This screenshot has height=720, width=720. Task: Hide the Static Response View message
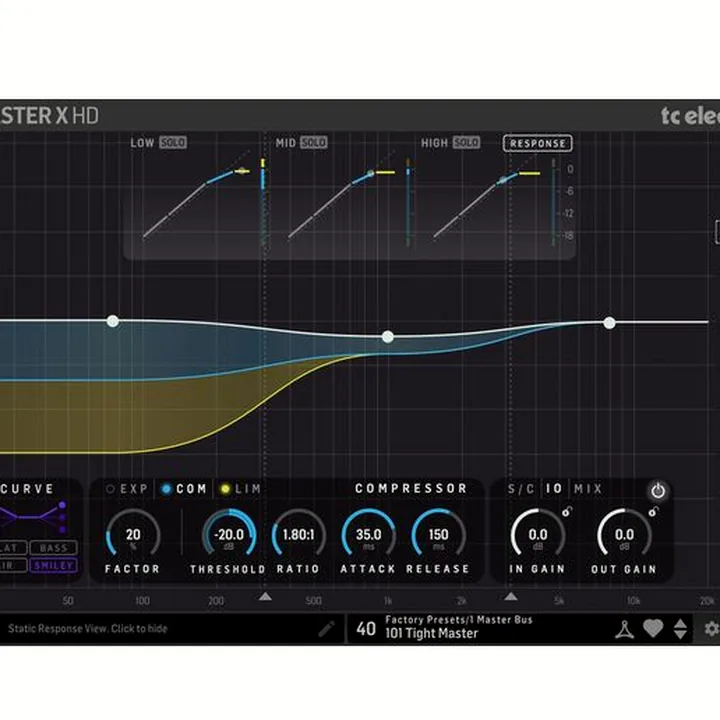[x=88, y=629]
